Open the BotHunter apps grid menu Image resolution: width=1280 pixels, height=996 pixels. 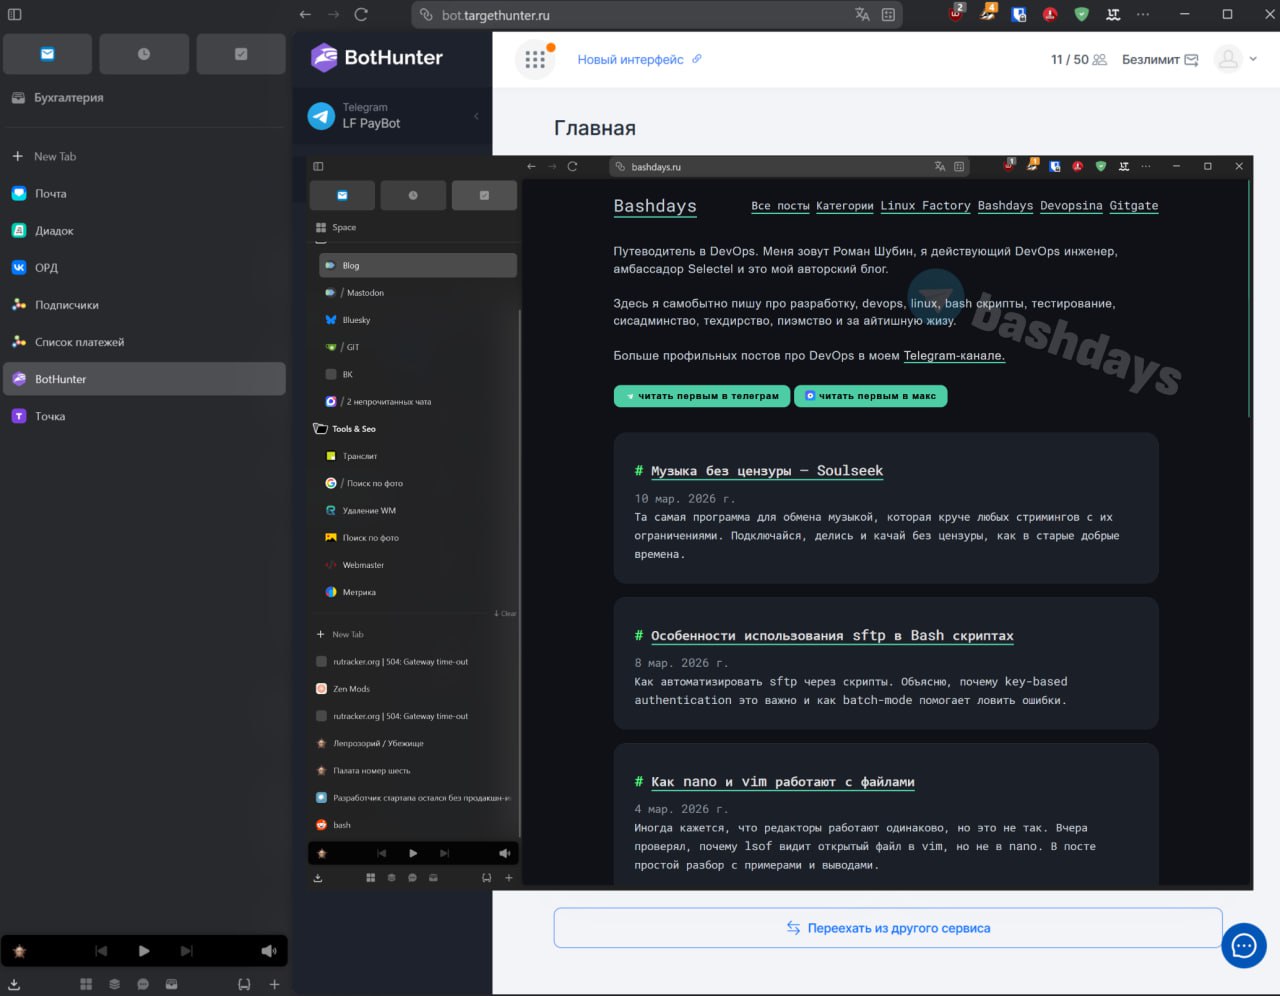[535, 60]
